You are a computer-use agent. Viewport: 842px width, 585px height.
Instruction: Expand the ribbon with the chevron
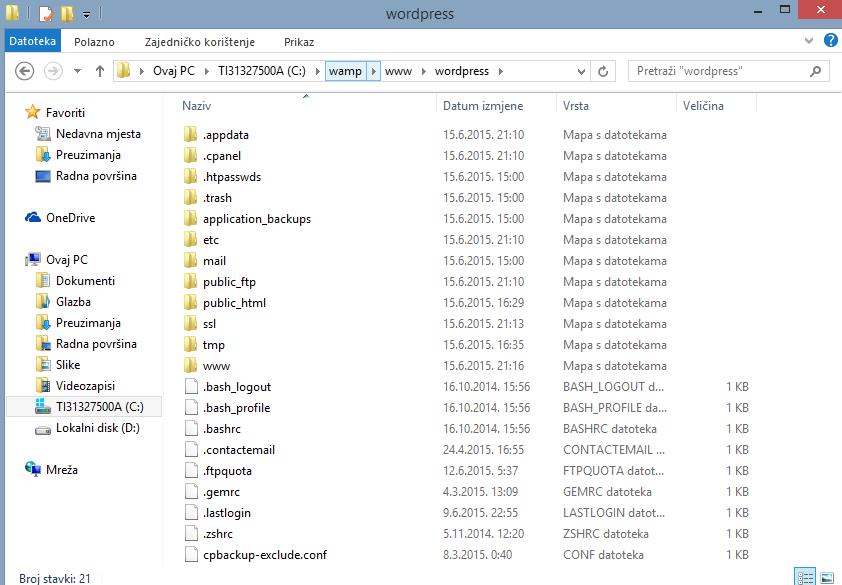[809, 40]
